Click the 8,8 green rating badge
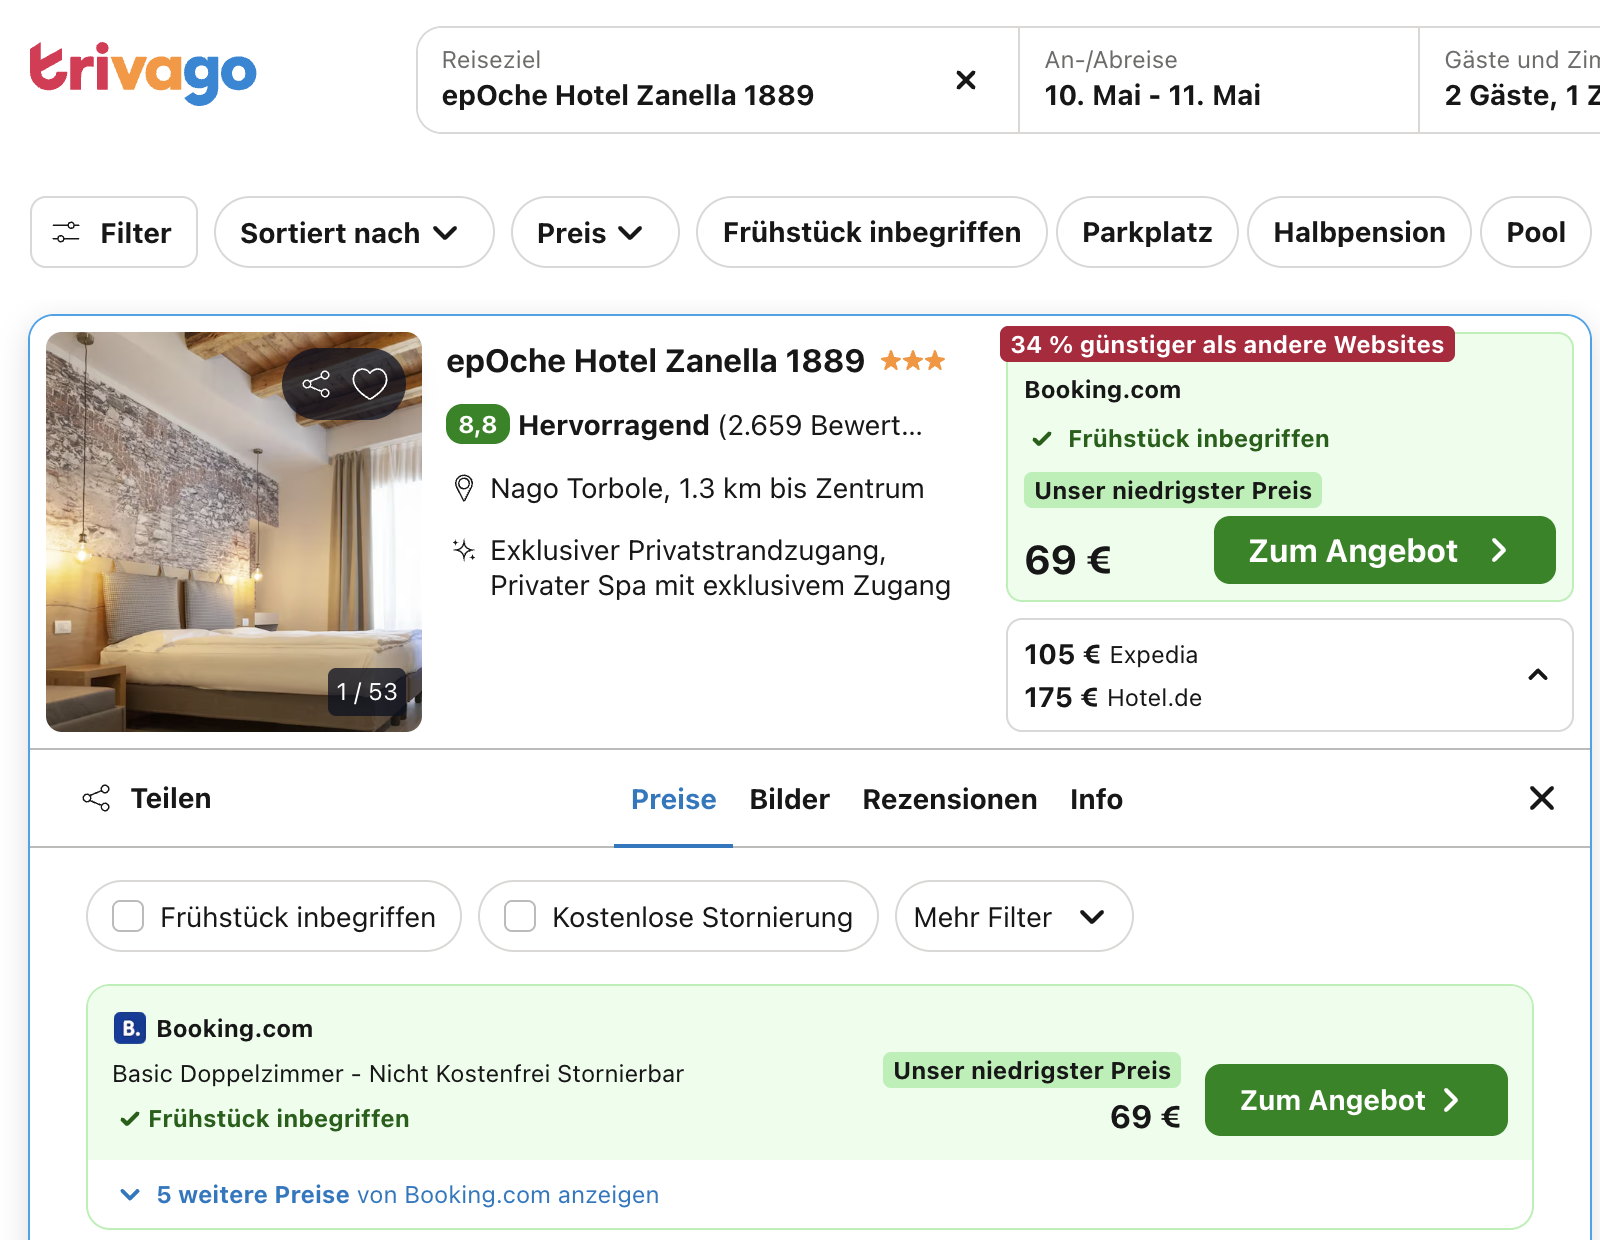 (478, 425)
